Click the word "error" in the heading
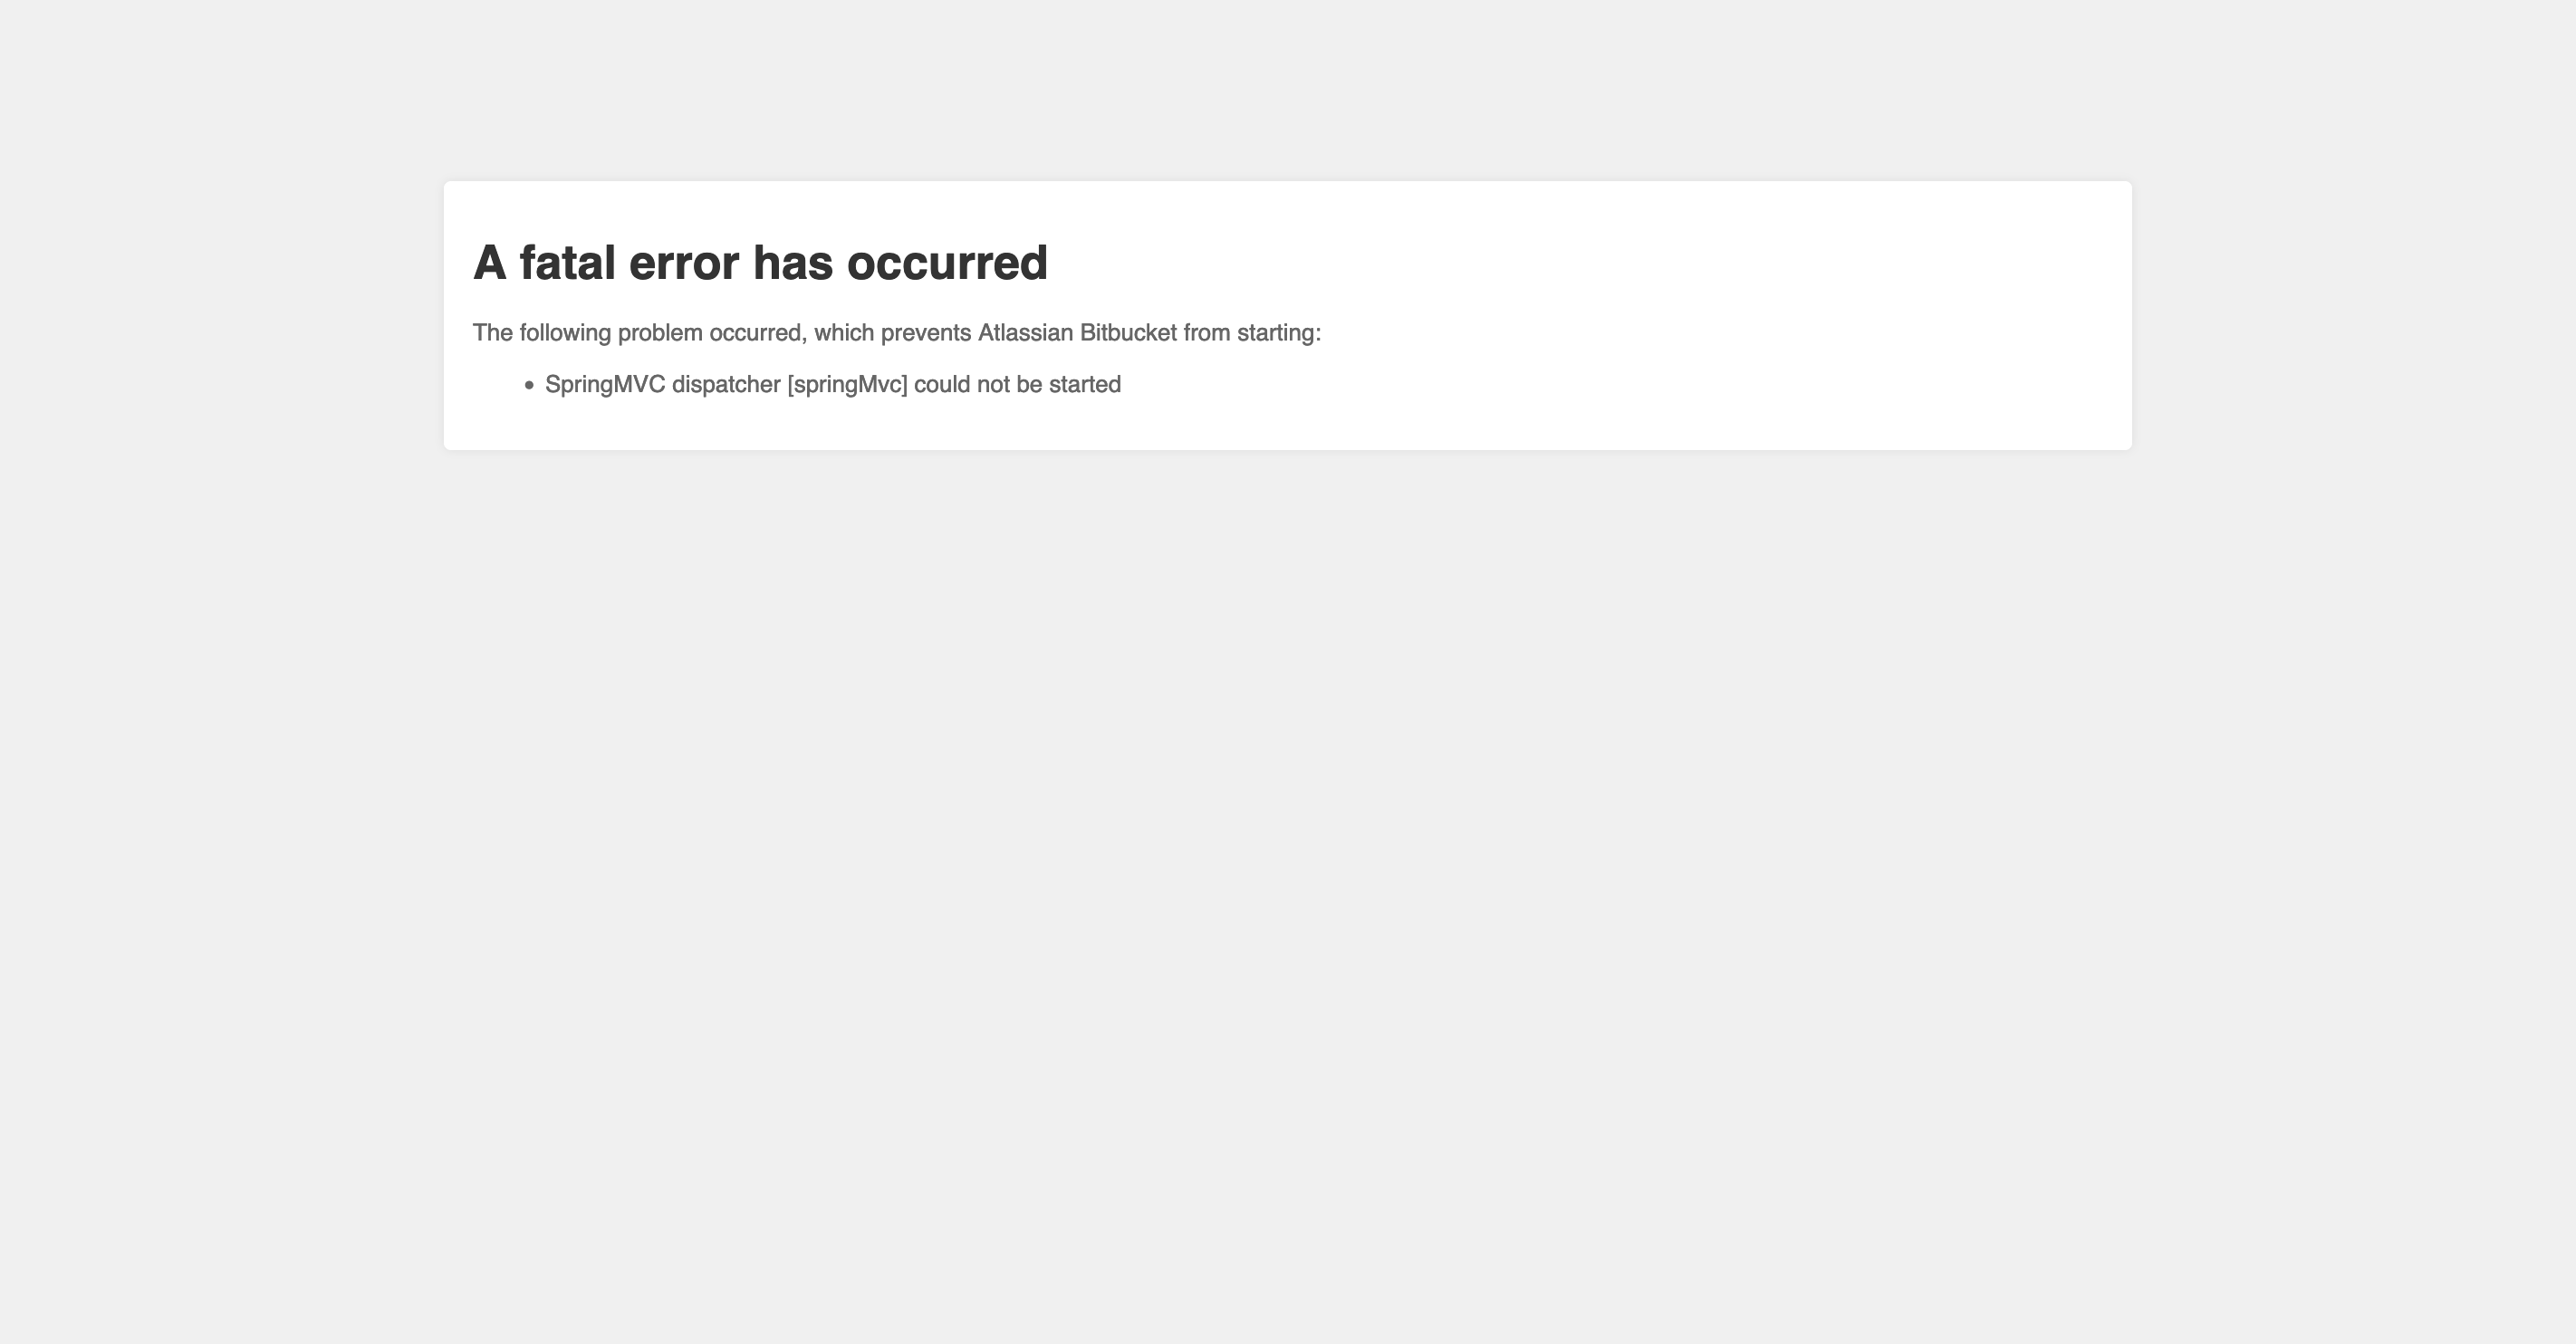 (x=684, y=263)
